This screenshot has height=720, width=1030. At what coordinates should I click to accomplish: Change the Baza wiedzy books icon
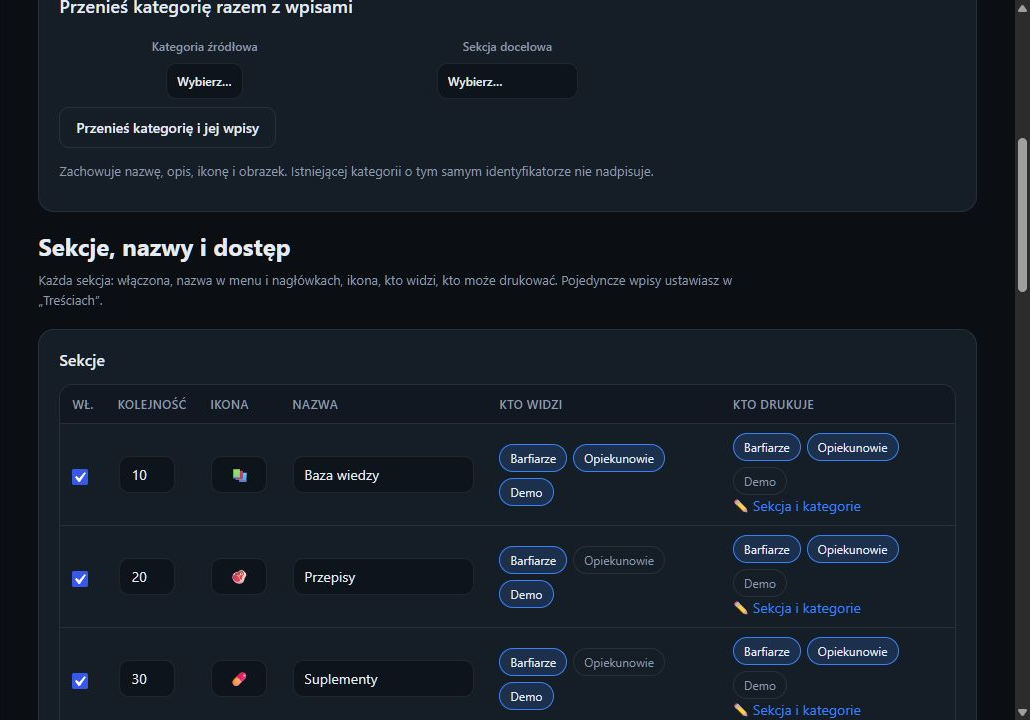(x=239, y=475)
